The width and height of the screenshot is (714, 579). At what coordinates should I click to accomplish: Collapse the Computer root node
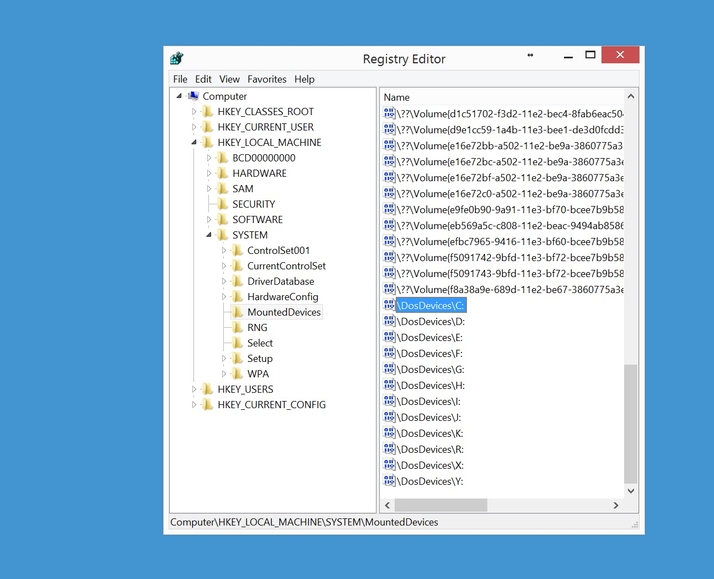179,96
